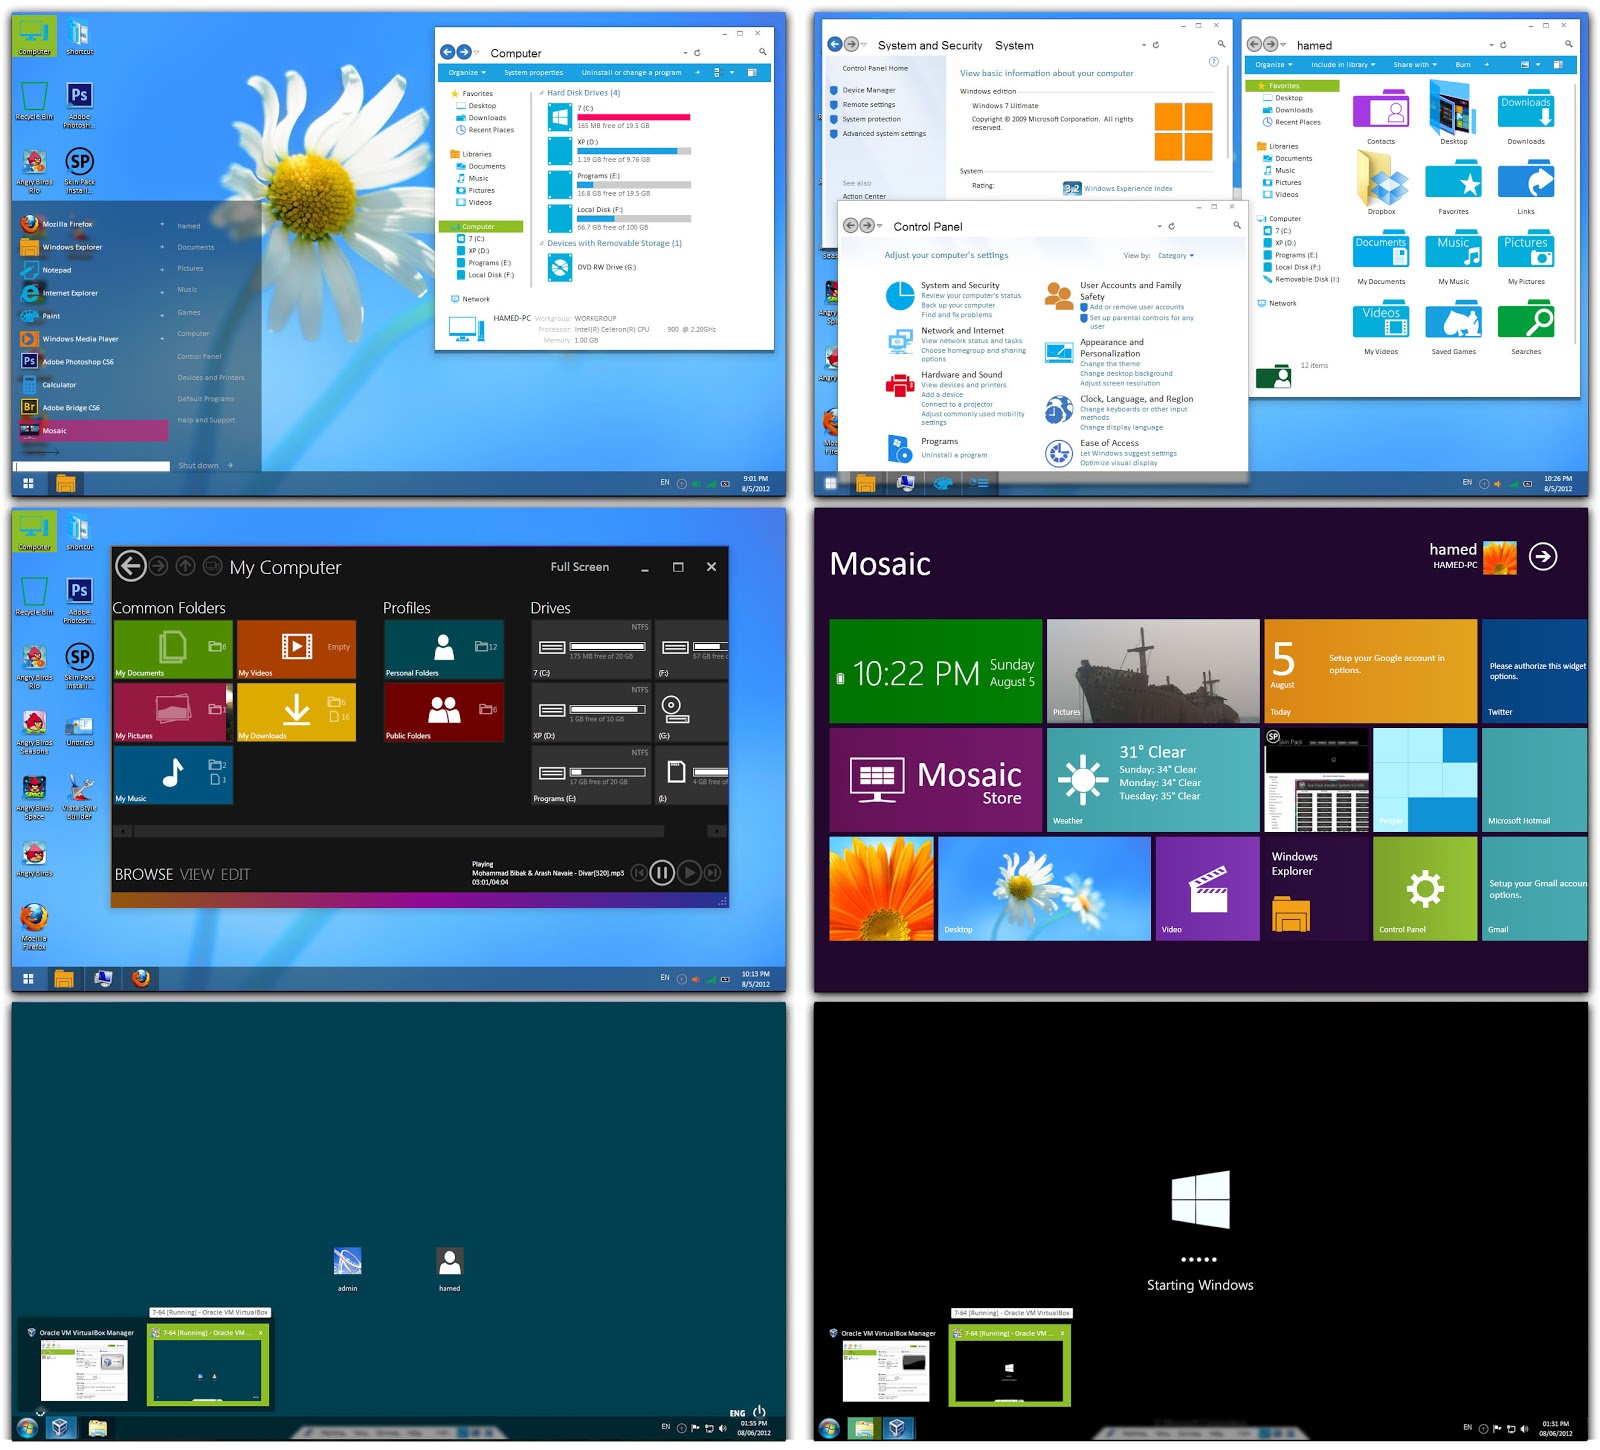Screen dimensions: 1600x1450
Task: Open the orange My Videos tile under Common Folders
Action: tap(296, 649)
